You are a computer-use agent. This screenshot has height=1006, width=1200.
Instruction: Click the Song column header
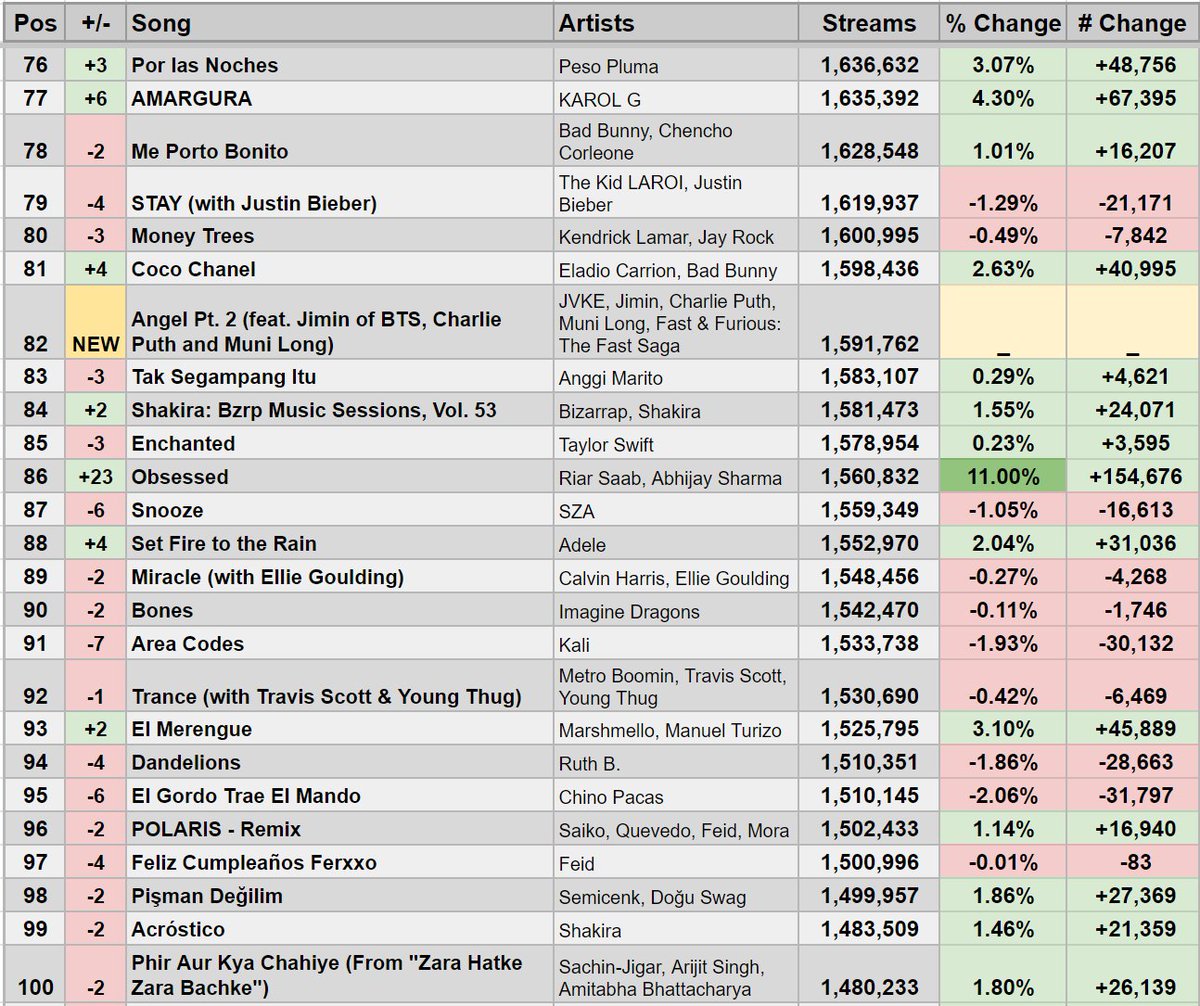tap(340, 22)
